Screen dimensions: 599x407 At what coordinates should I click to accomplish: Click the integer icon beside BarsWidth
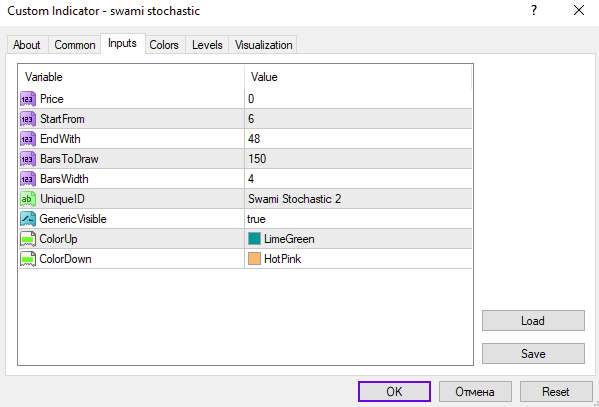[x=28, y=179]
